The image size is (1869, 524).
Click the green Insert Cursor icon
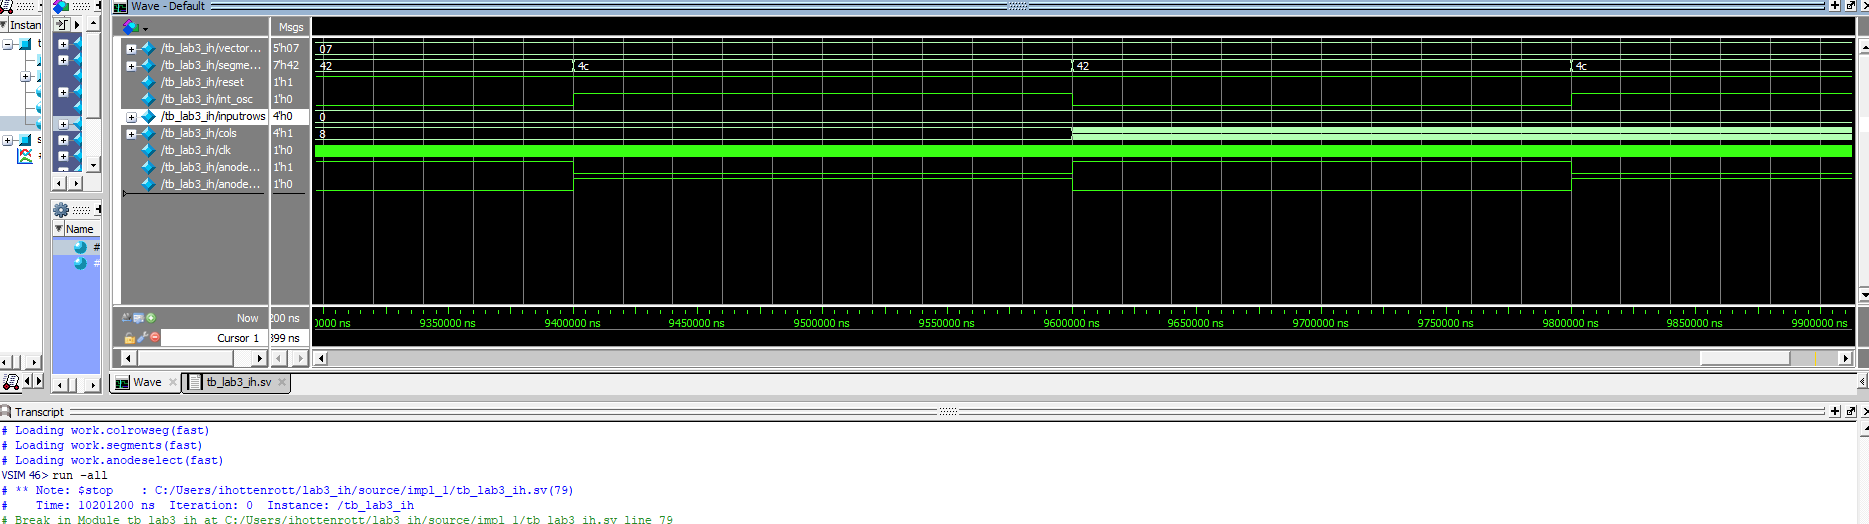point(151,318)
